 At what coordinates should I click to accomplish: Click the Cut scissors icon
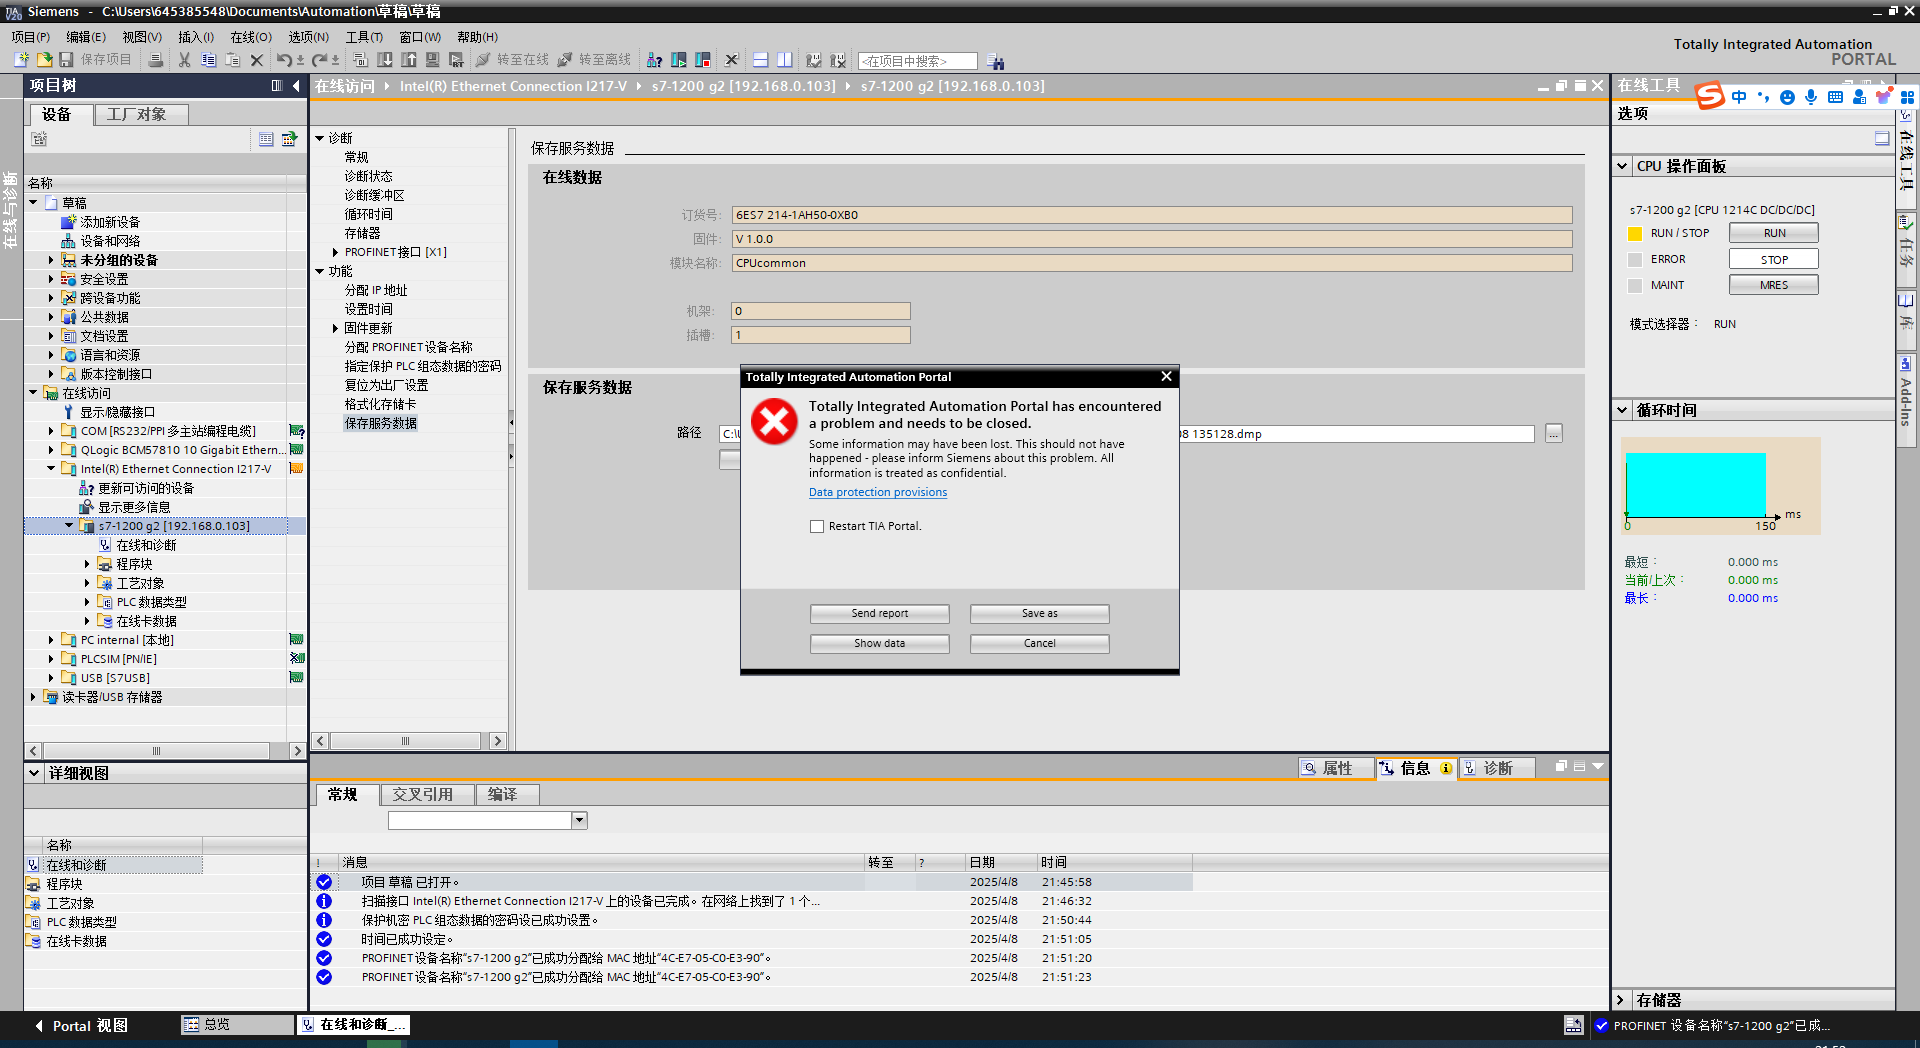185,60
